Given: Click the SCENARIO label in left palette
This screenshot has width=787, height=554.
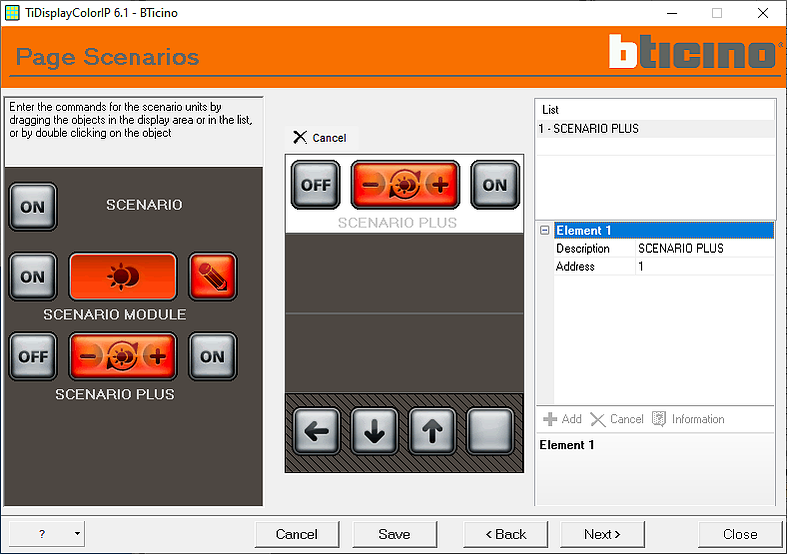Looking at the screenshot, I should [x=144, y=205].
